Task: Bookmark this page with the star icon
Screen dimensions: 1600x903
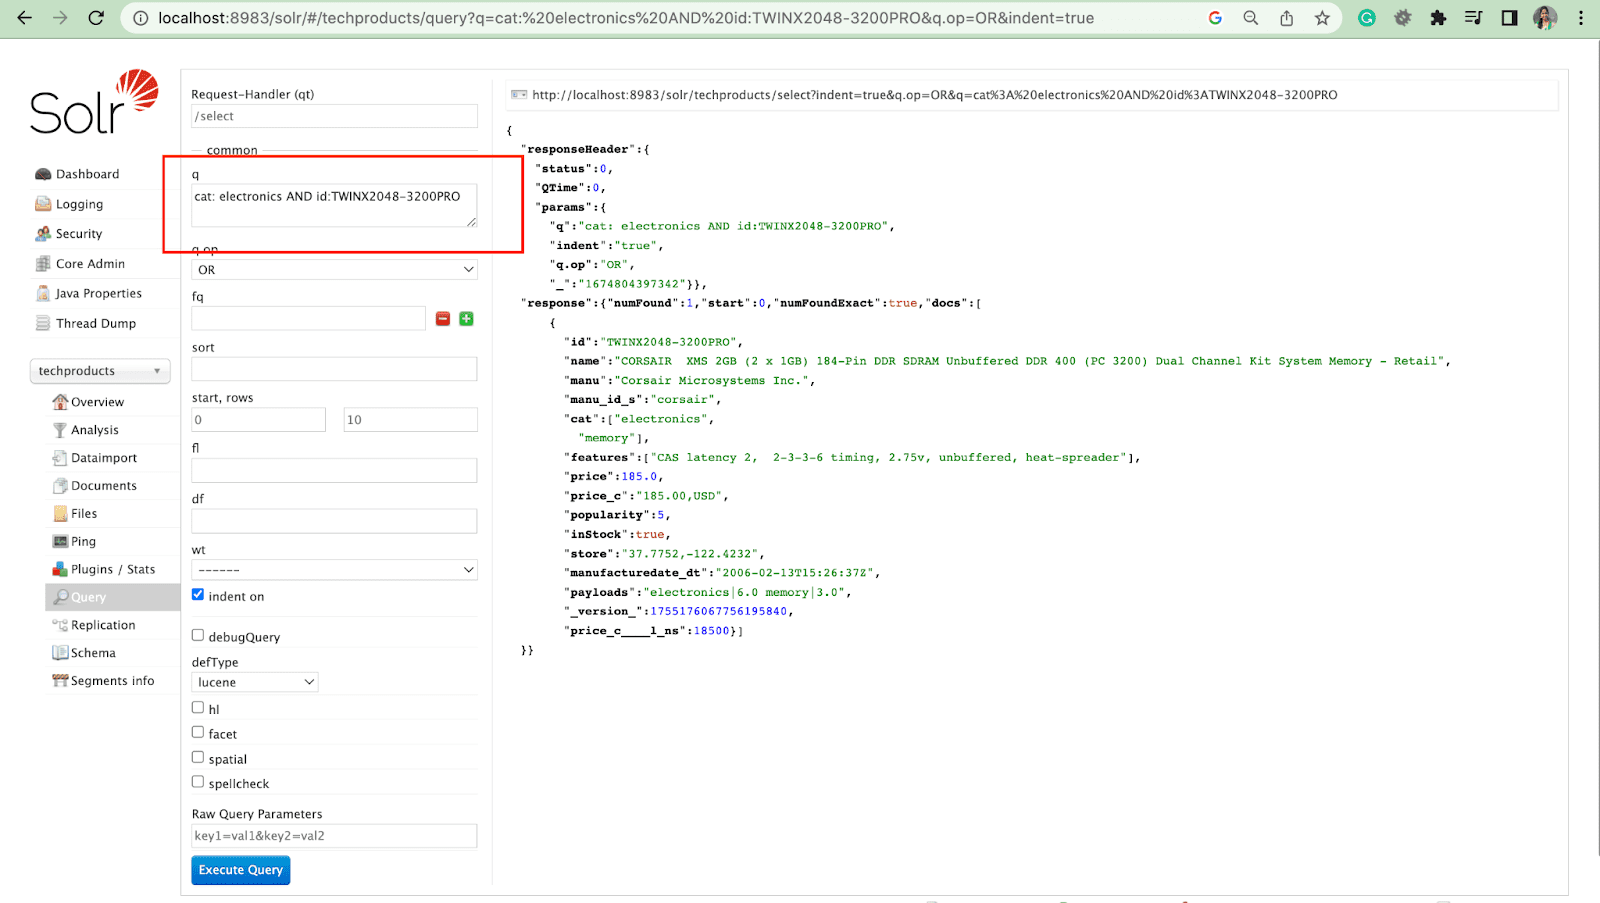Action: point(1322,18)
